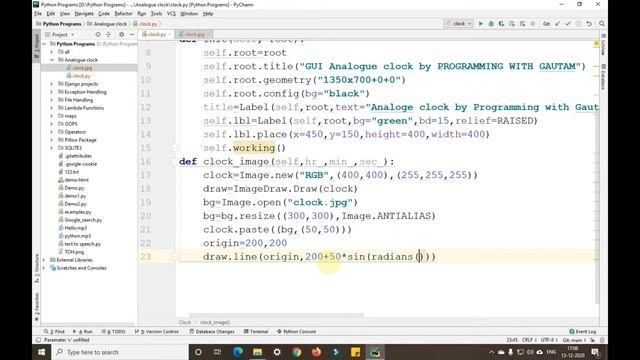Open the Tools menu
The width and height of the screenshot is (640, 360).
(x=156, y=13)
